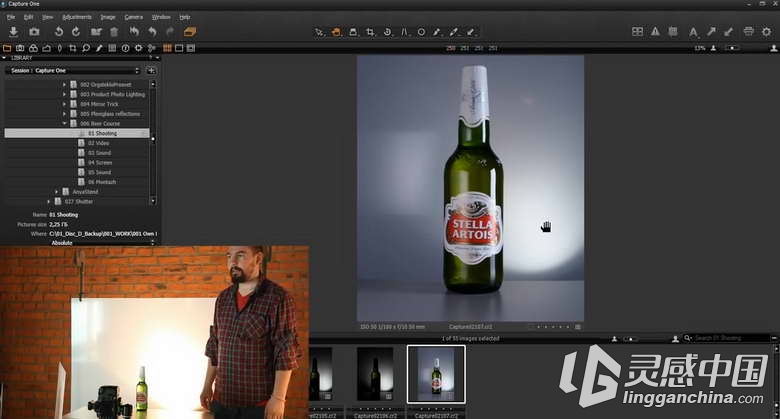The image size is (780, 419).
Task: Open the Lens tool tab
Action: (x=60, y=48)
